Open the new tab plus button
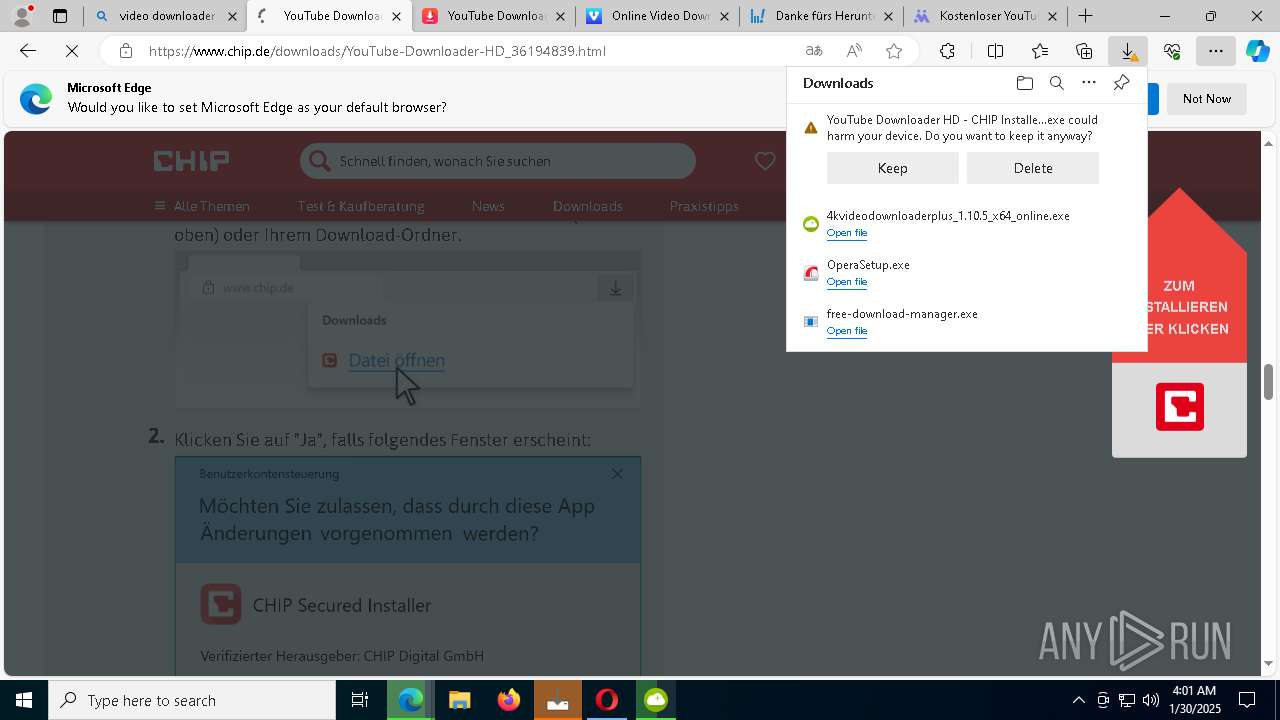 (x=1085, y=16)
